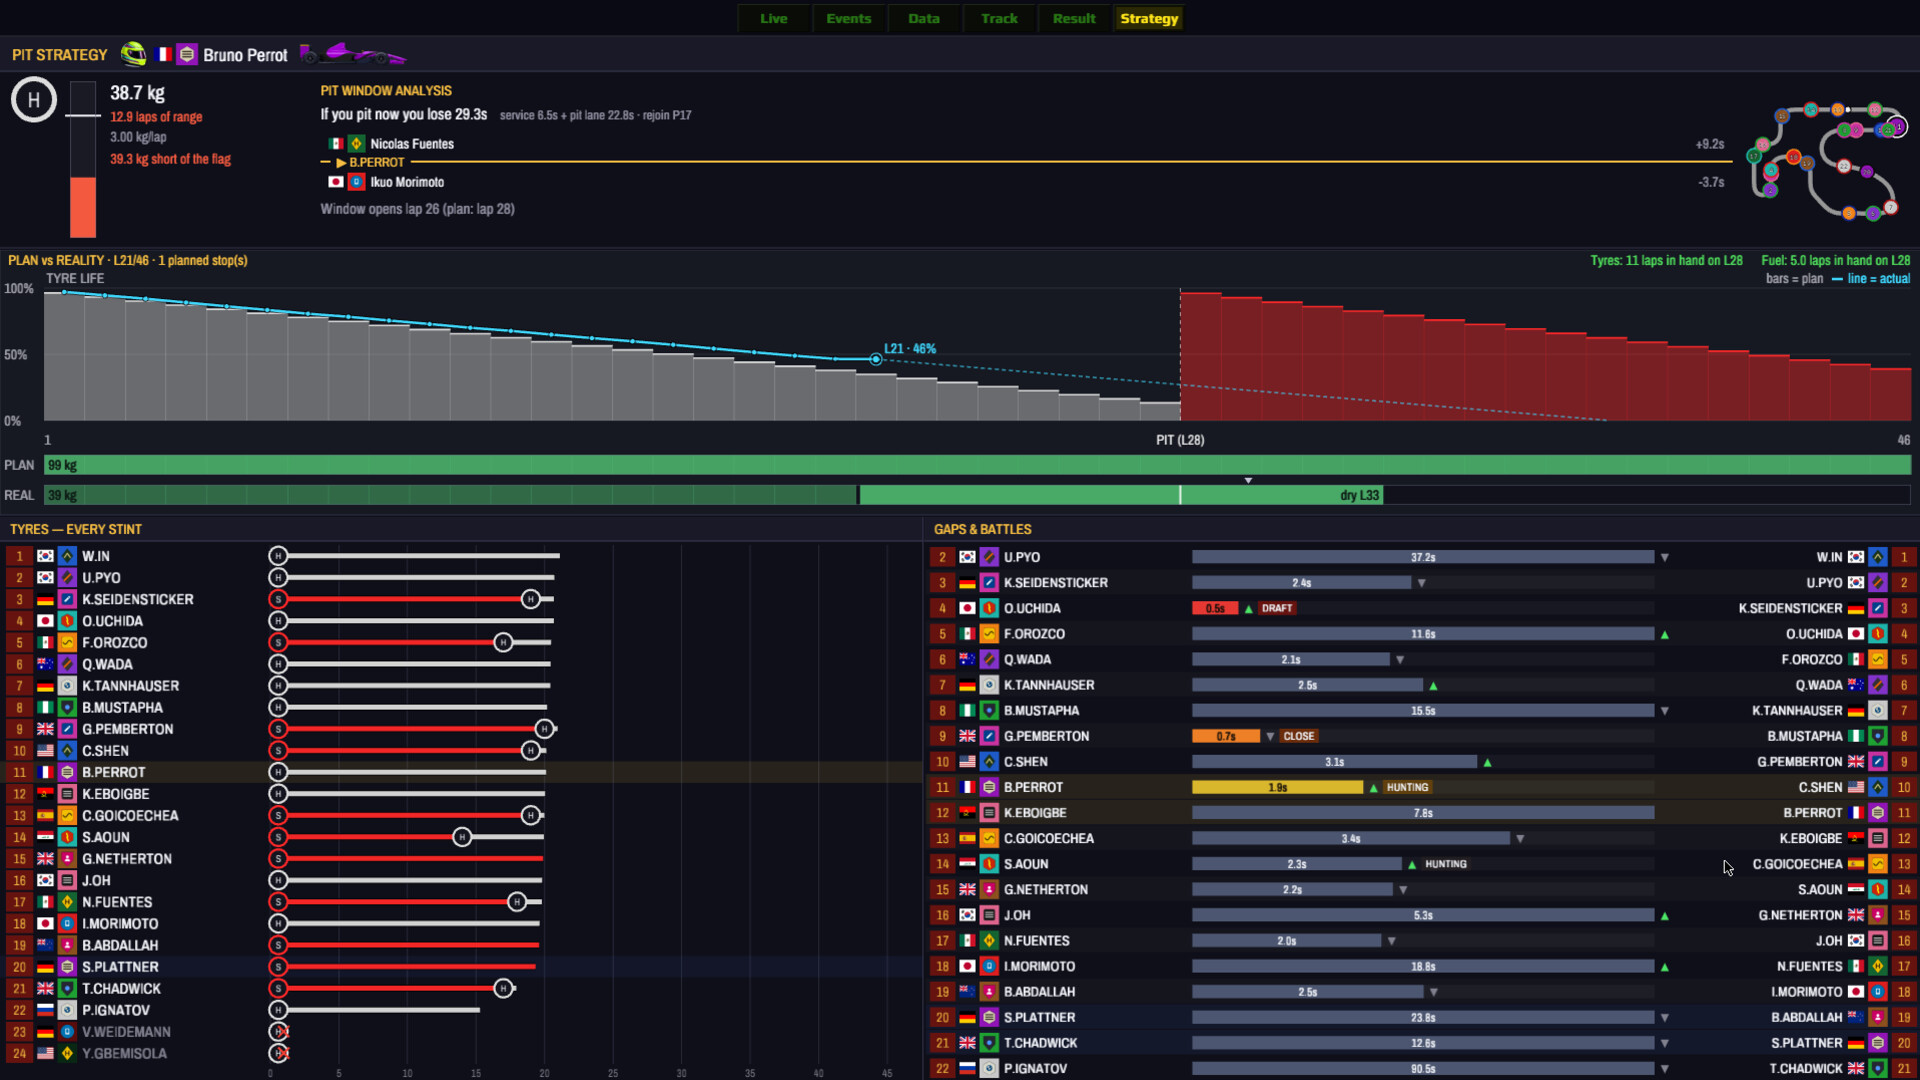This screenshot has width=1920, height=1080.
Task: Click the hard tyre compound H icon
Action: coord(34,100)
